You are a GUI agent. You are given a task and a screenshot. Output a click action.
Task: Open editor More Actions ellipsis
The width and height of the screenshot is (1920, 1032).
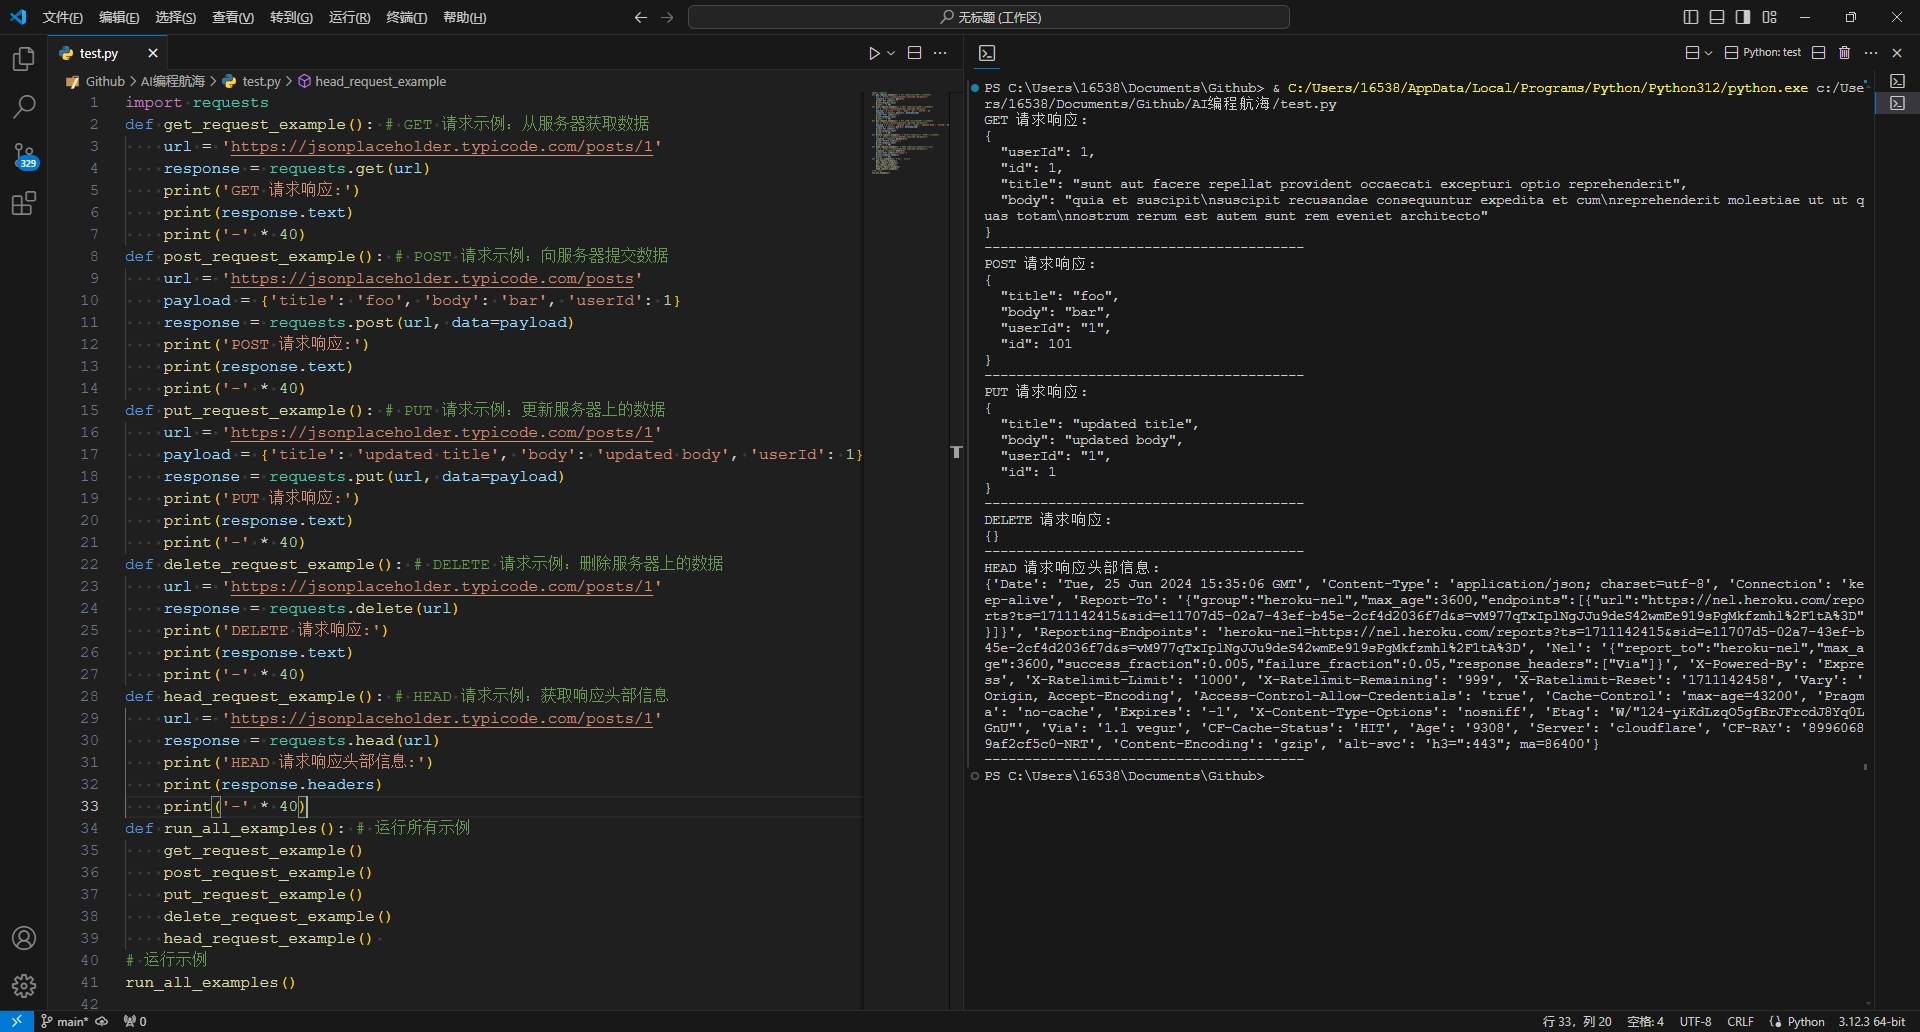click(x=940, y=53)
